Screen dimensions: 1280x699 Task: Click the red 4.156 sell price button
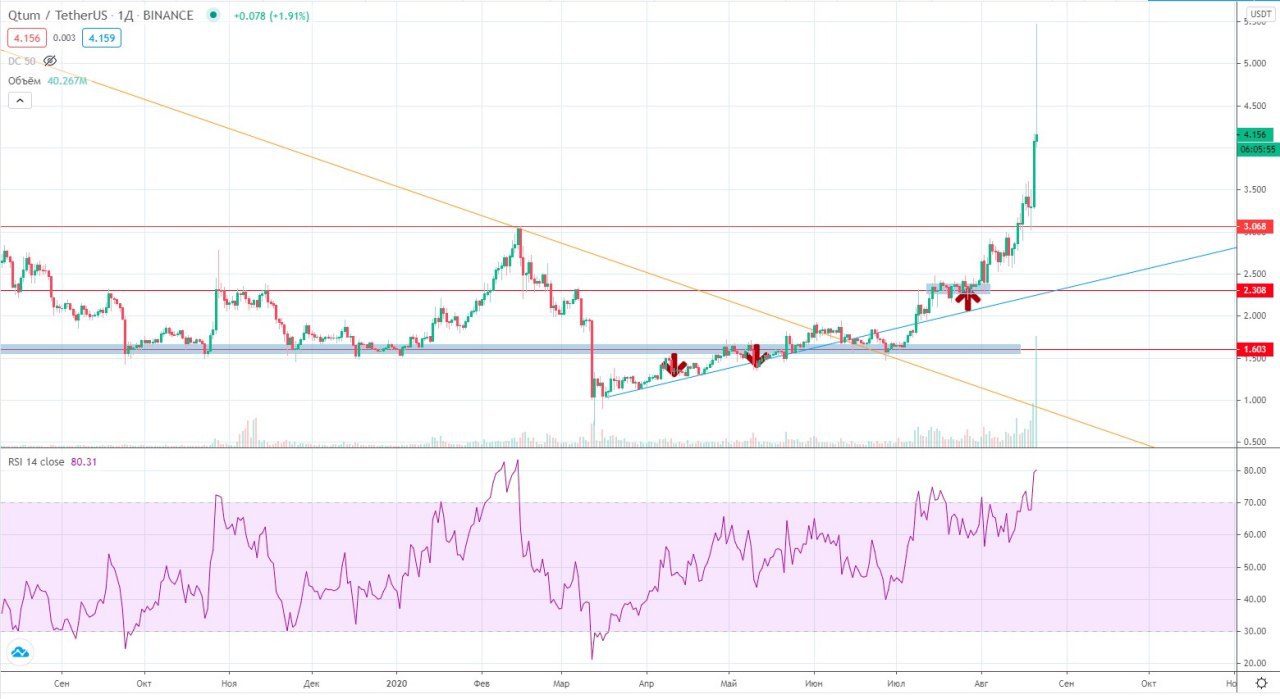(25, 39)
